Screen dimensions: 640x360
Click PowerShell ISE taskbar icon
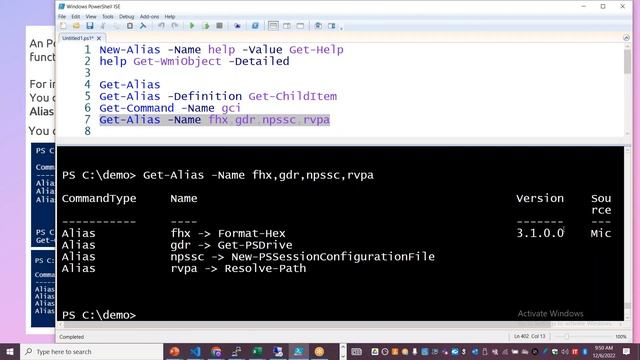pos(299,351)
